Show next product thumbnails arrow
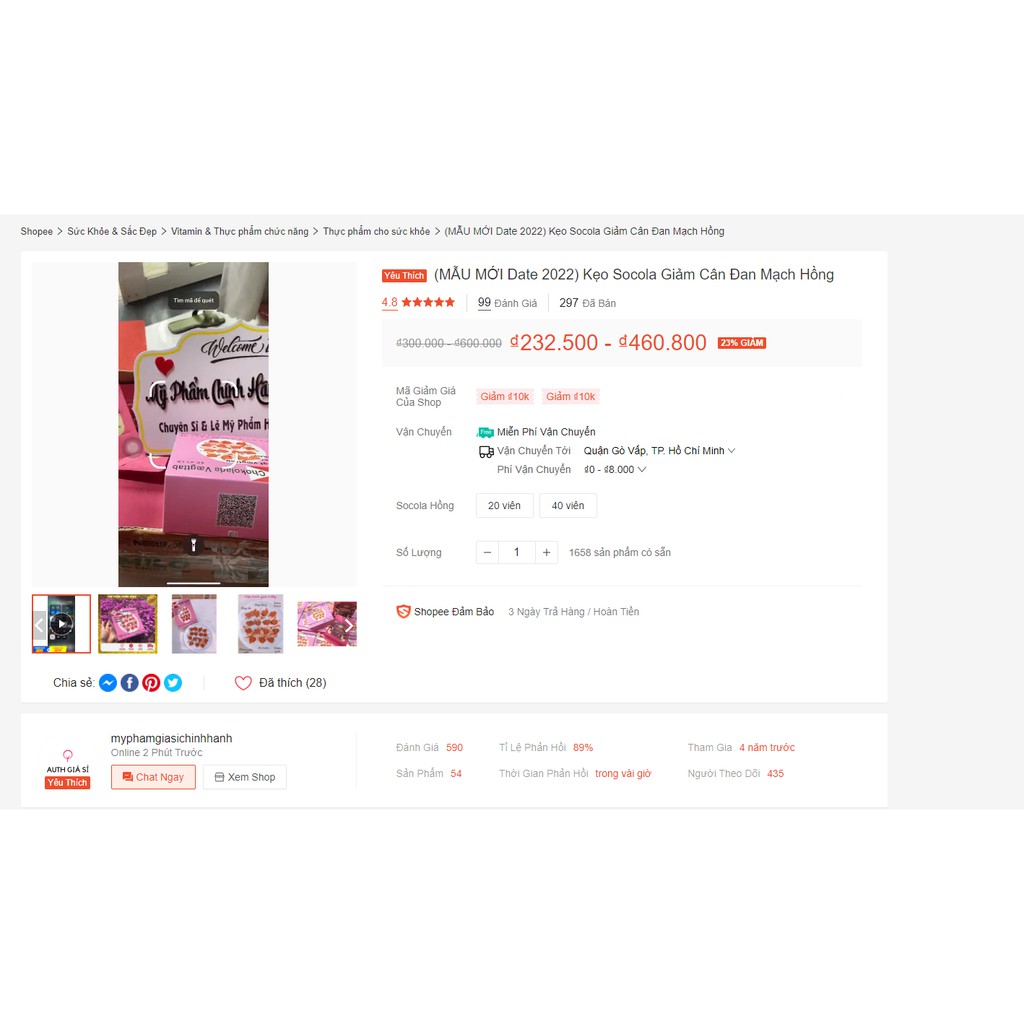This screenshot has height=1024, width=1024. click(x=349, y=625)
